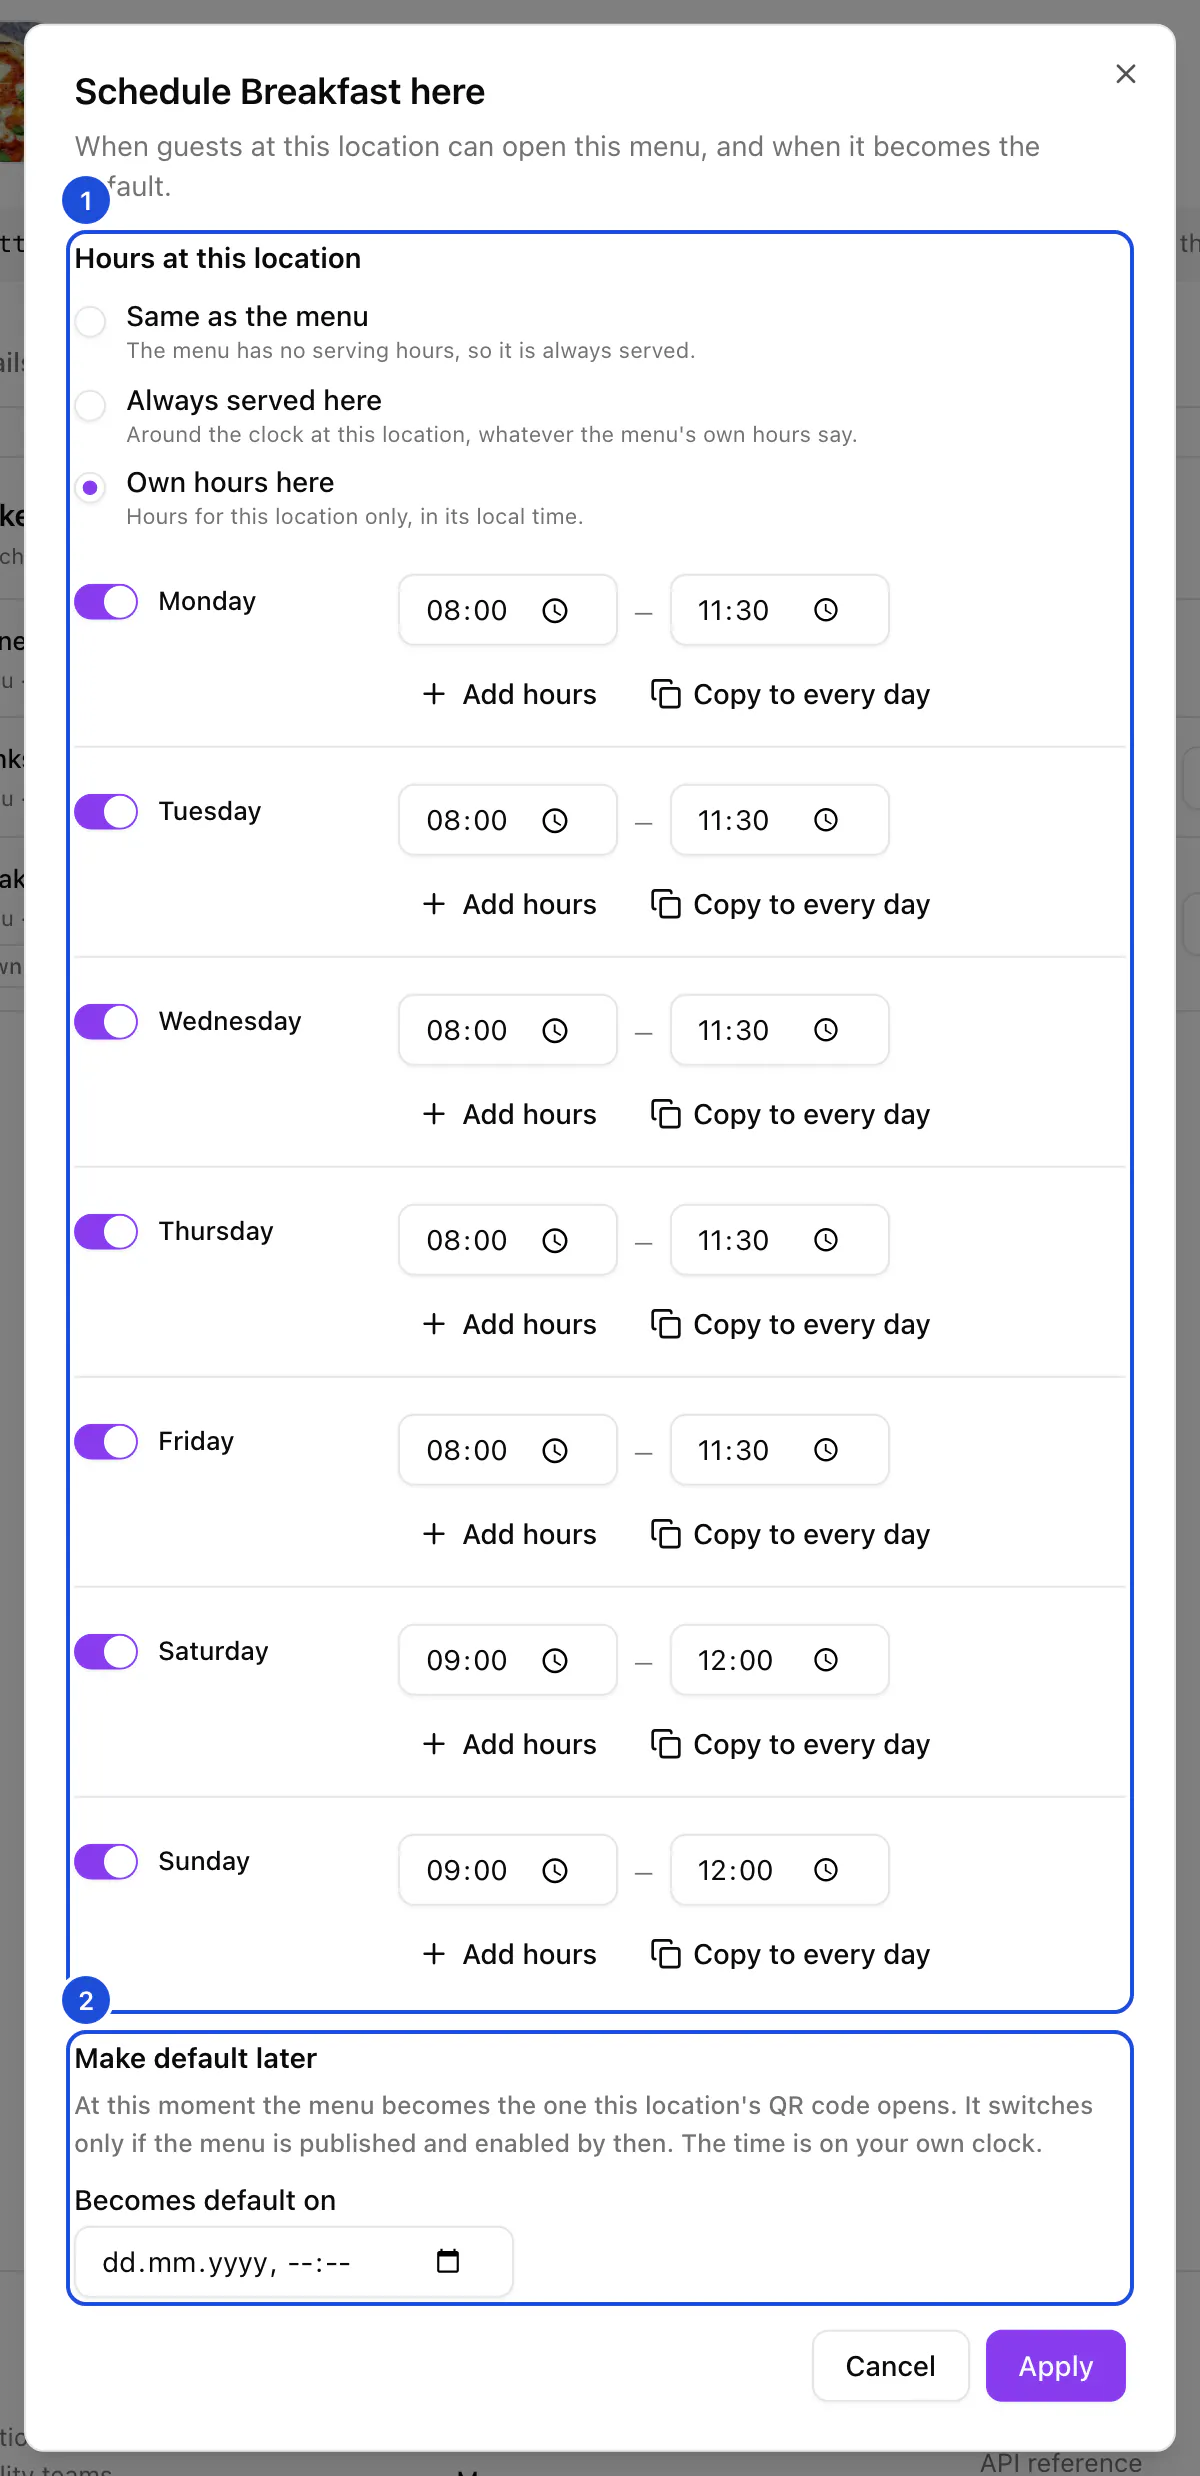
Task: Open clock picker for Monday start time
Action: tap(555, 610)
